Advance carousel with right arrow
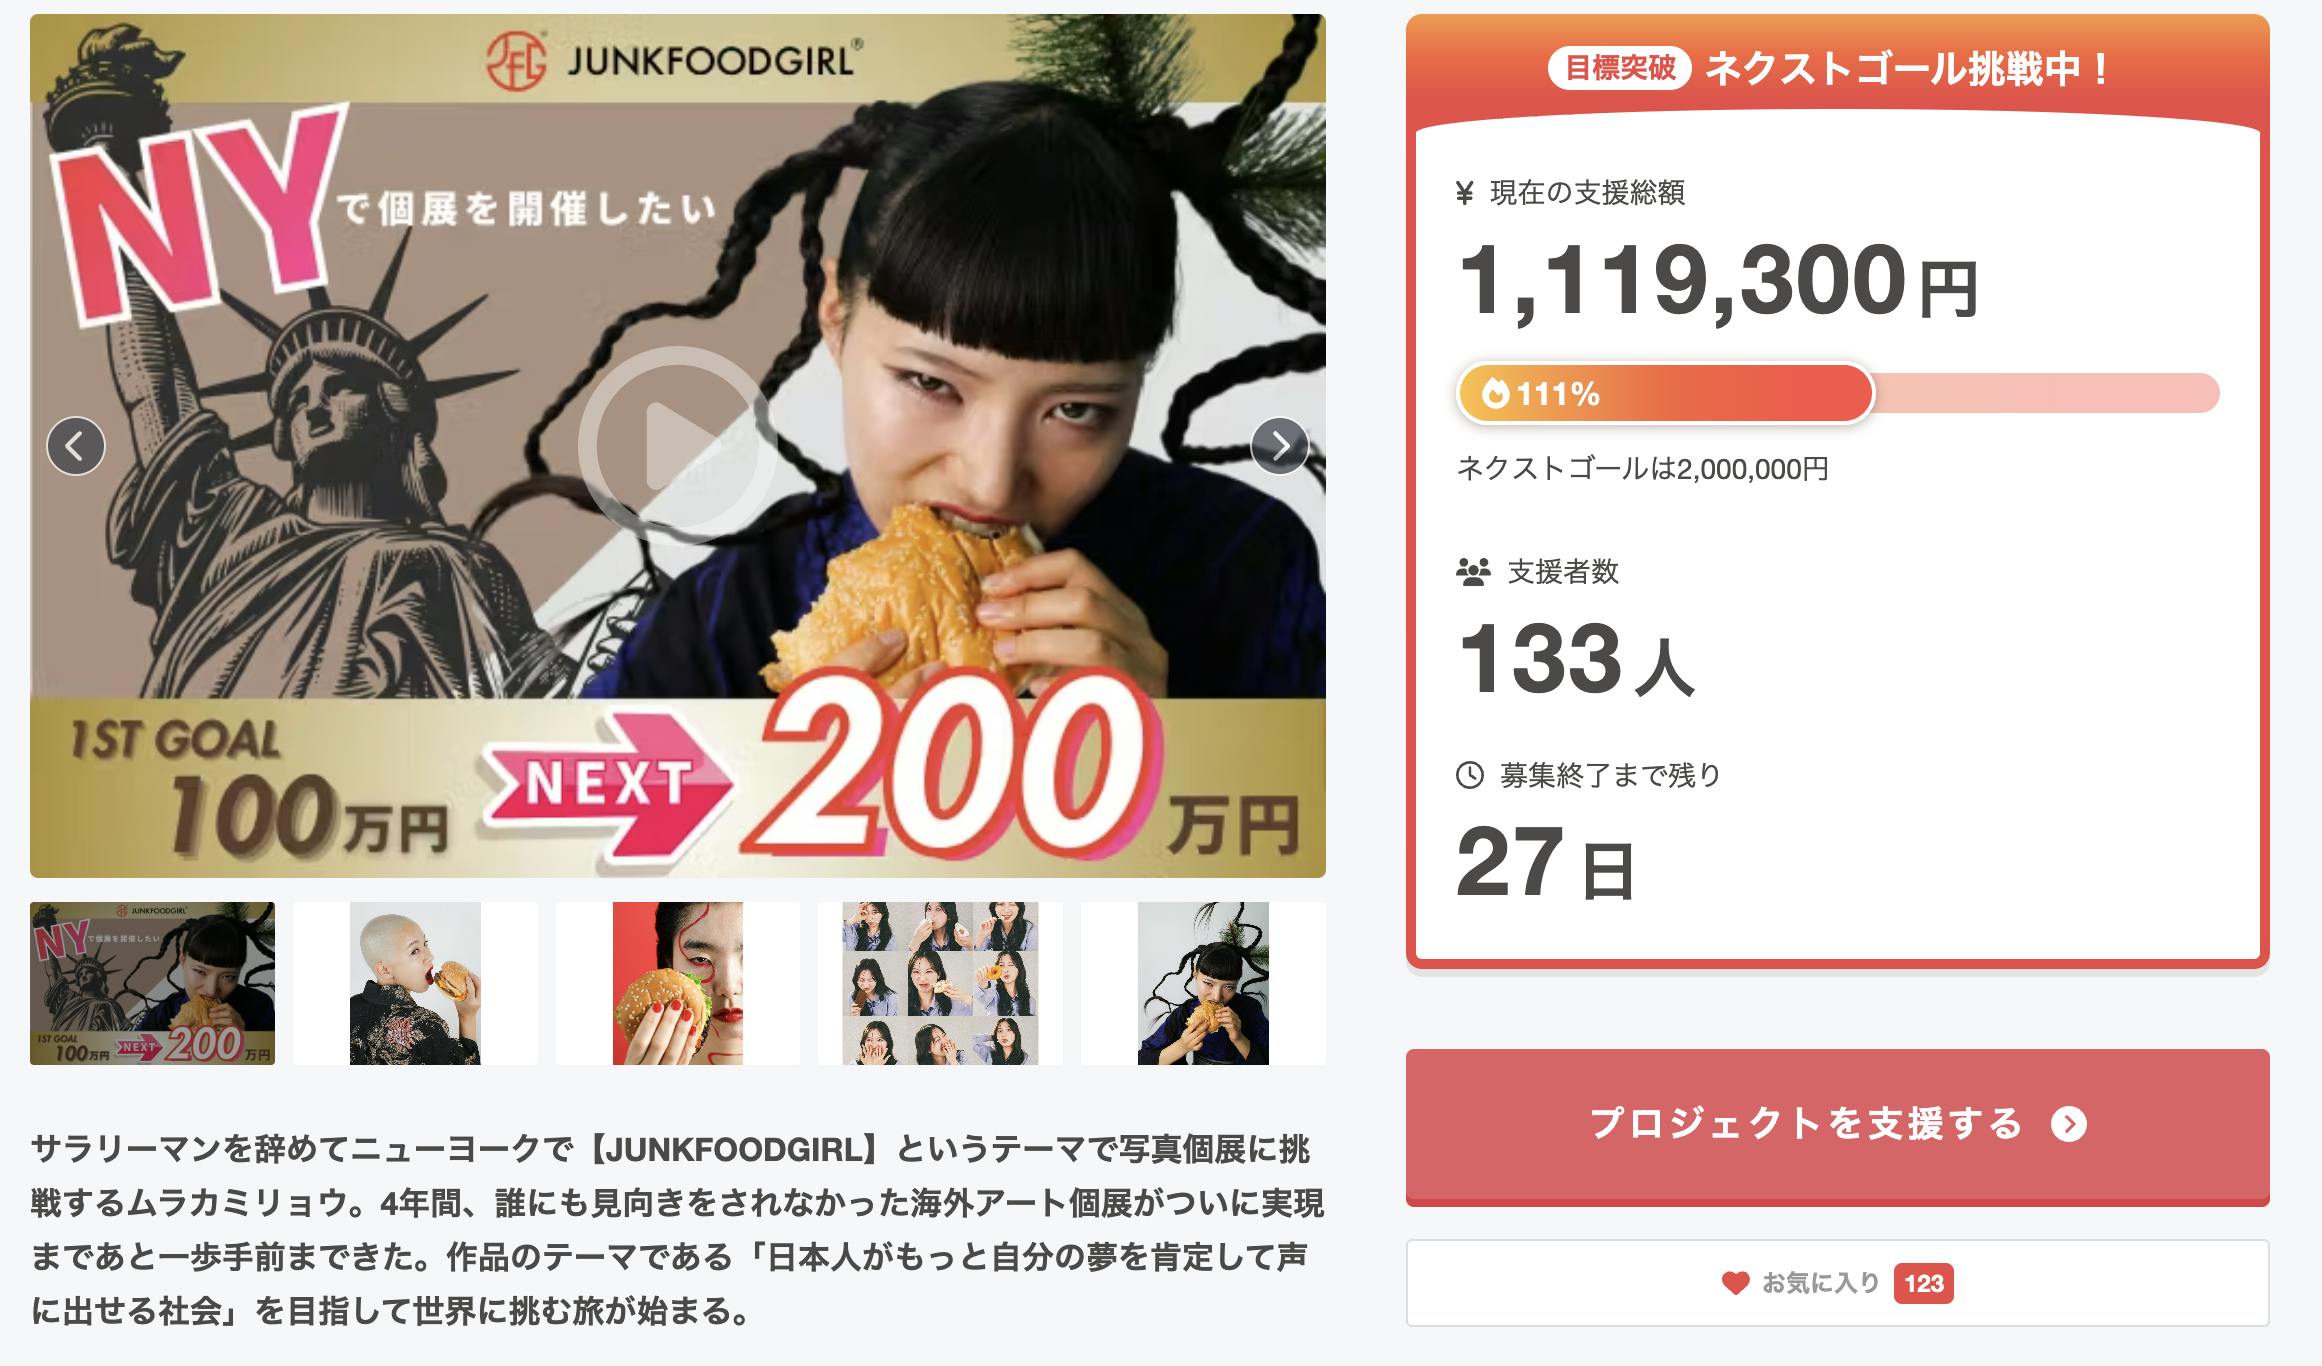 pos(1280,446)
